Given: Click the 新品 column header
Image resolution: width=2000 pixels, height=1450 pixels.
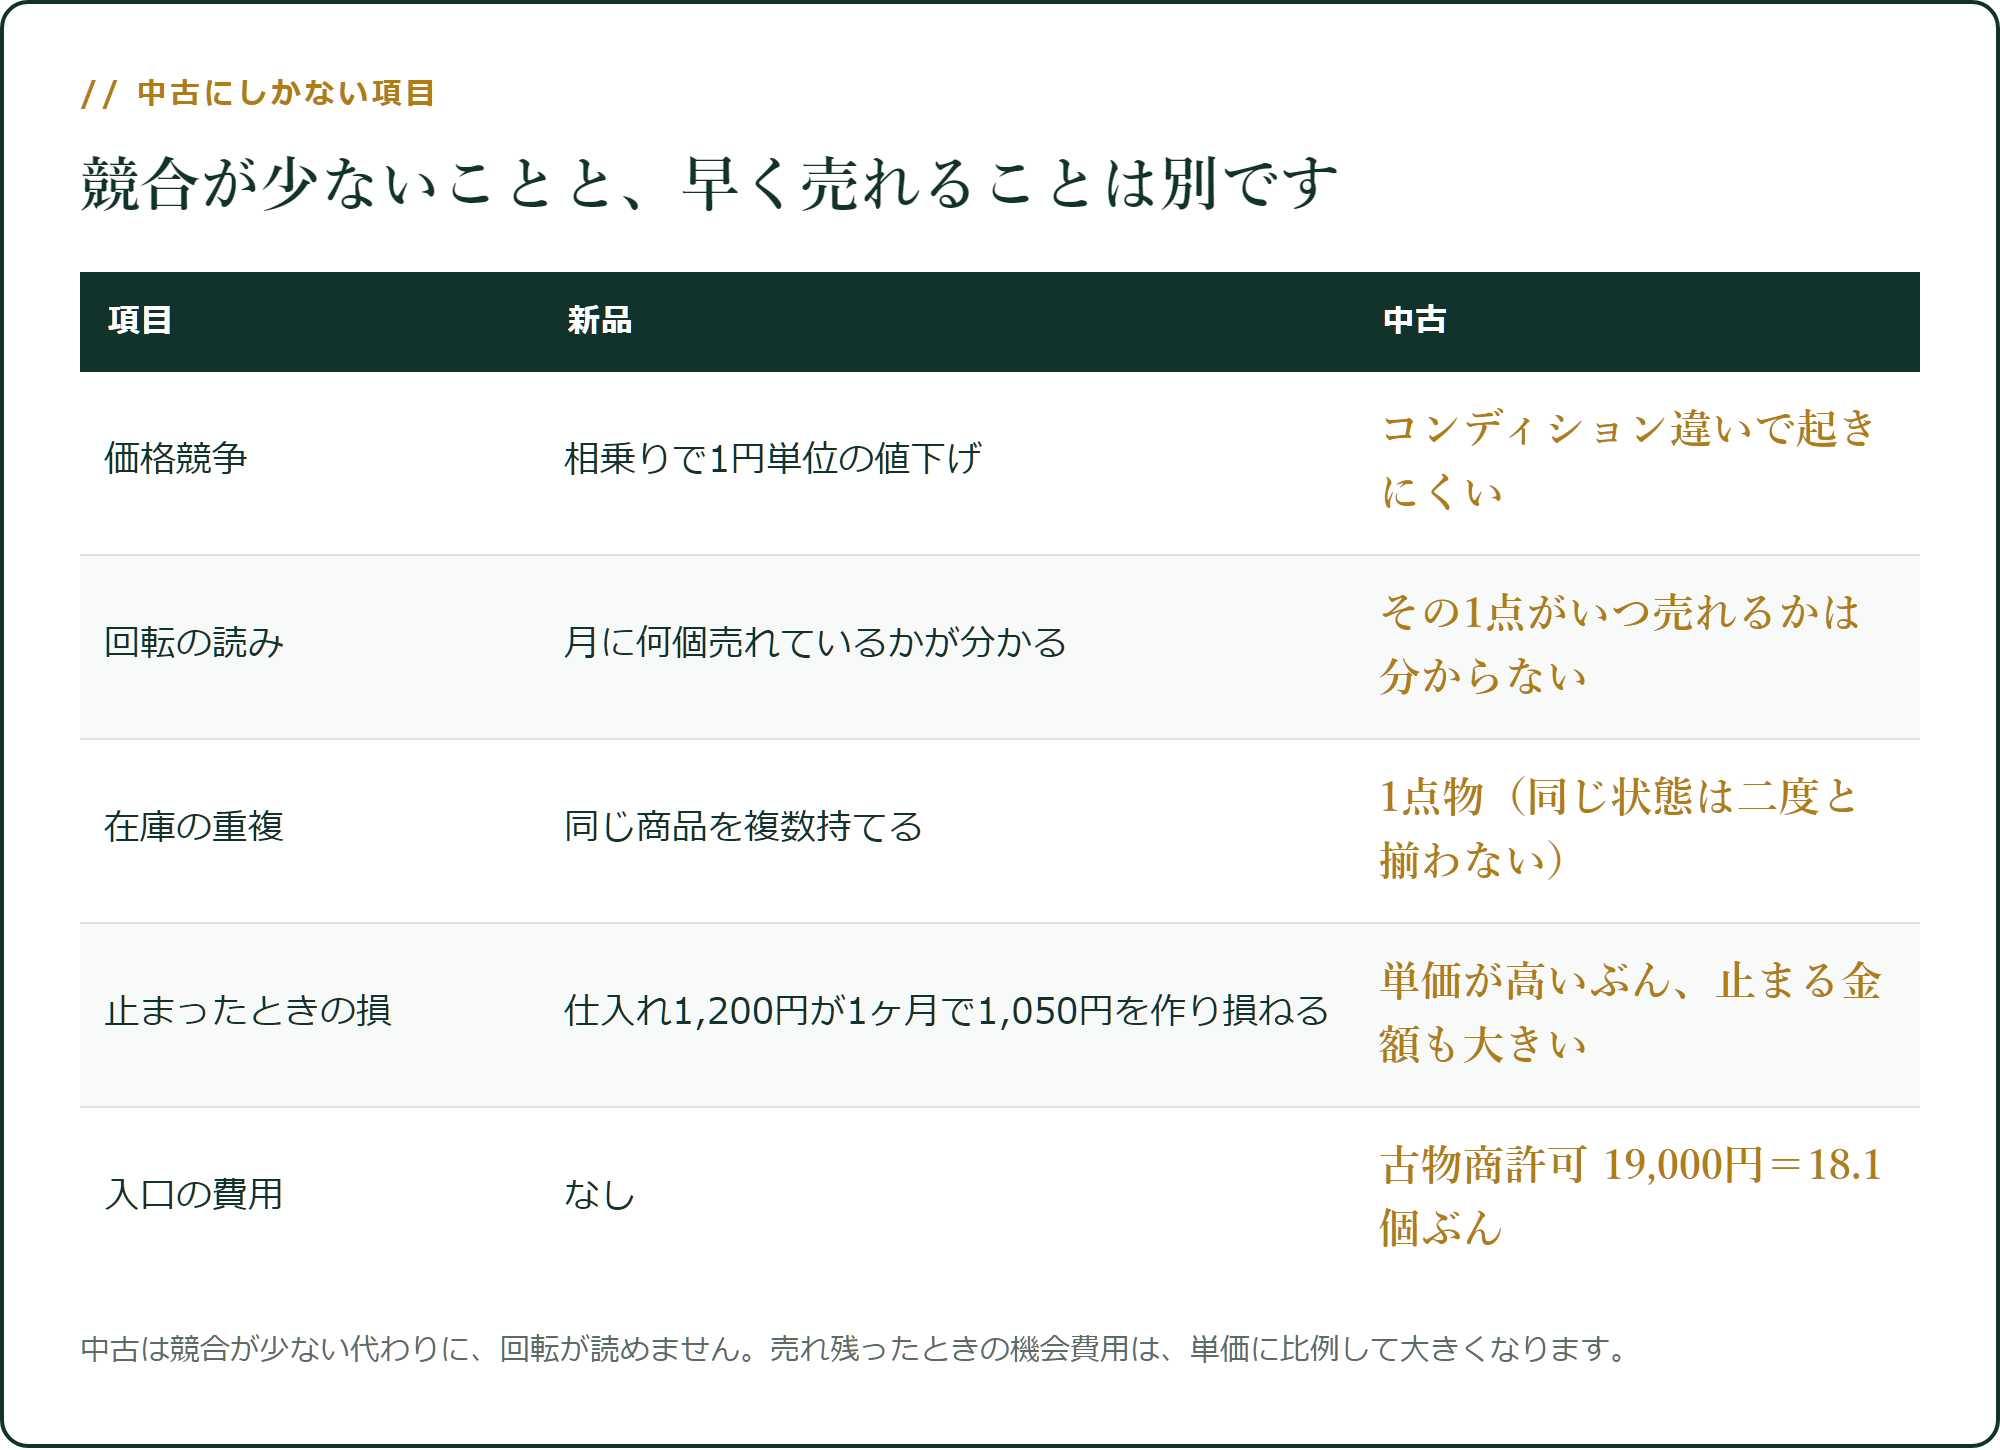Looking at the screenshot, I should 600,320.
